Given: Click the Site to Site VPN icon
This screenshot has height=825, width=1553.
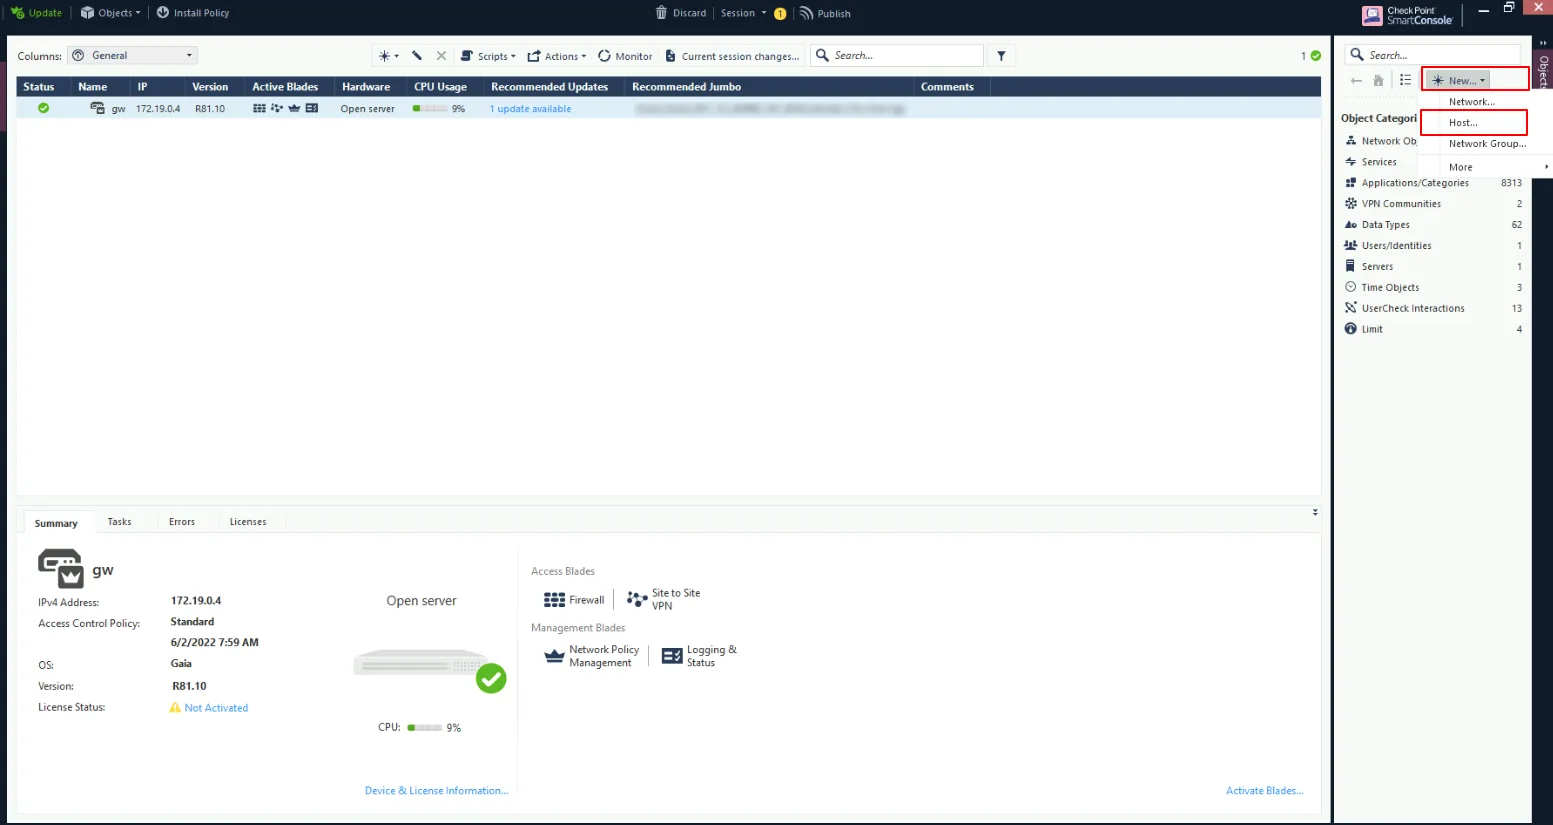Looking at the screenshot, I should point(637,599).
